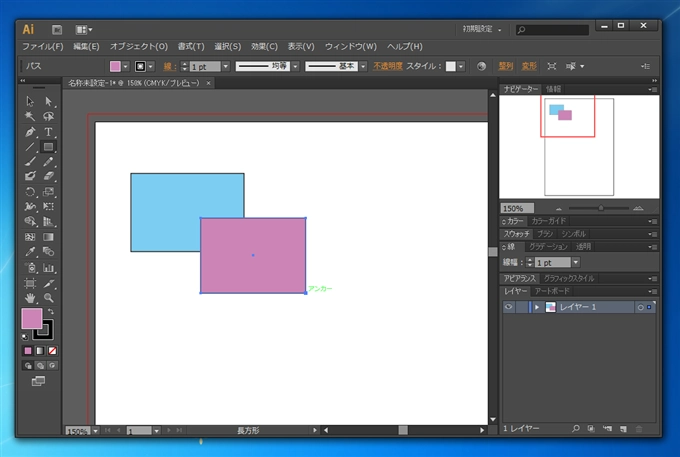Image resolution: width=680 pixels, height=457 pixels.
Task: Open the 効果(C) menu
Action: point(264,46)
